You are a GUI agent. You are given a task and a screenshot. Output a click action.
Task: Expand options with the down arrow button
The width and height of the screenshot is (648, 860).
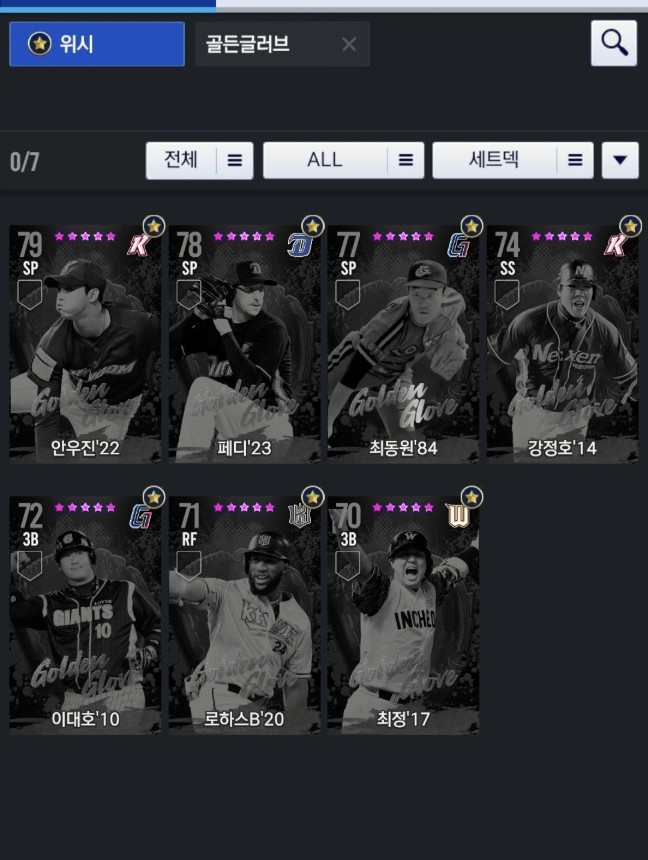pos(620,160)
